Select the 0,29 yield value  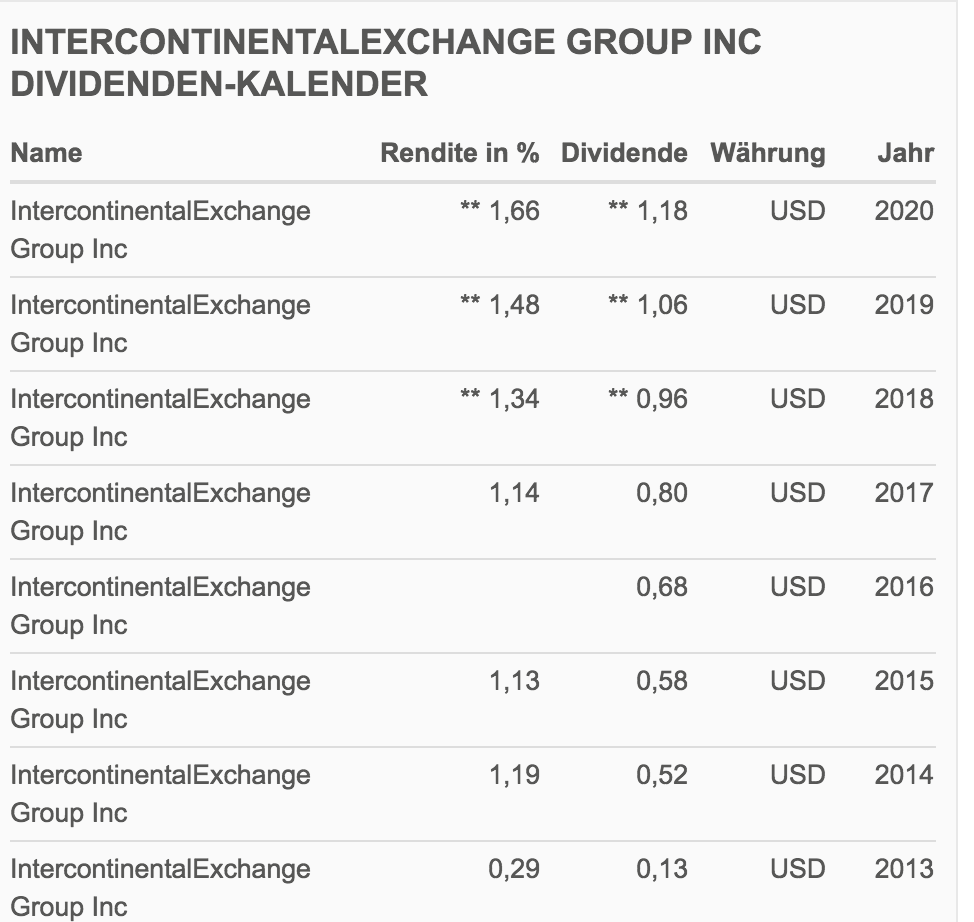[514, 869]
